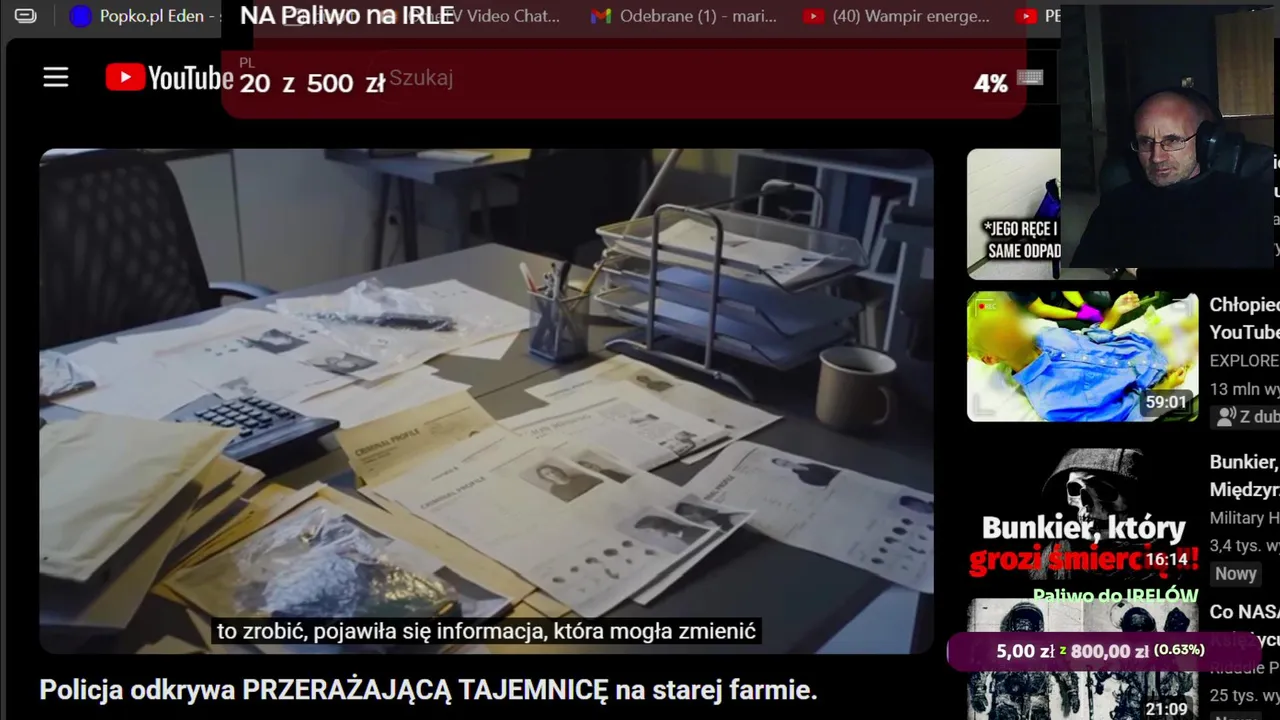Image resolution: width=1280 pixels, height=720 pixels.
Task: Open the 59:01 recommended video thumbnail
Action: (1082, 356)
